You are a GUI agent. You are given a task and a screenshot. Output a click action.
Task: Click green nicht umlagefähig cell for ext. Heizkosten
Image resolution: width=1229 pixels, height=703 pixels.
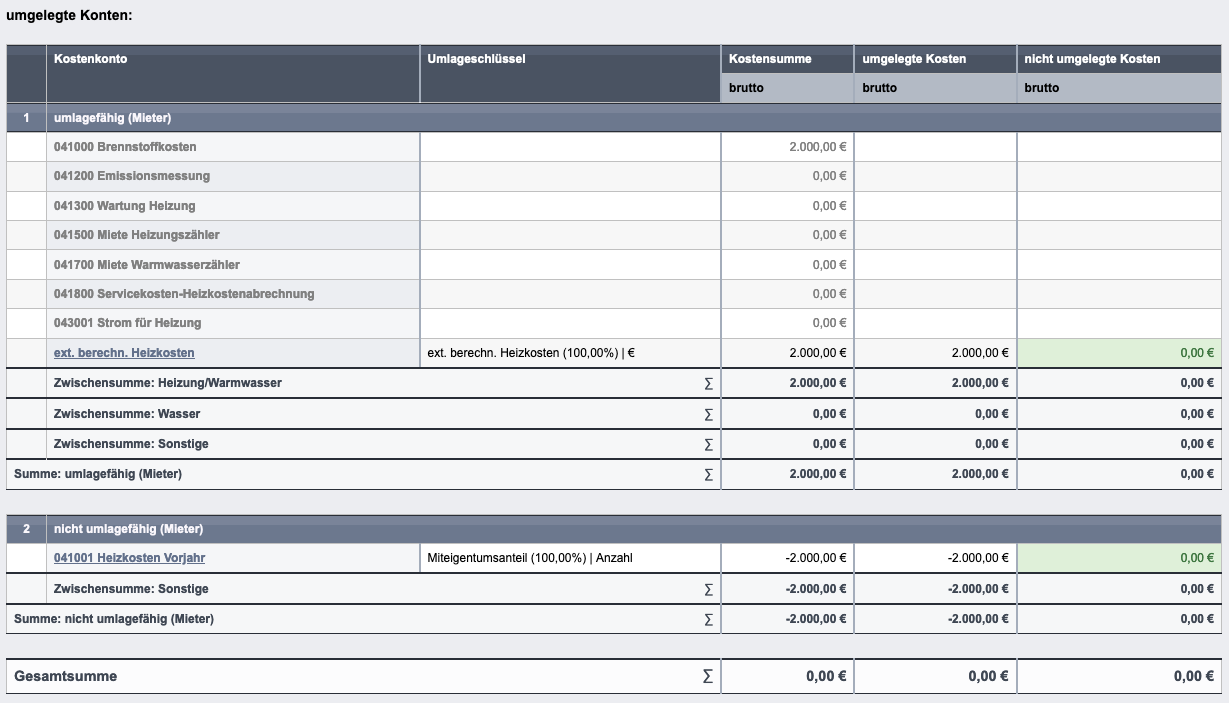tap(1119, 353)
